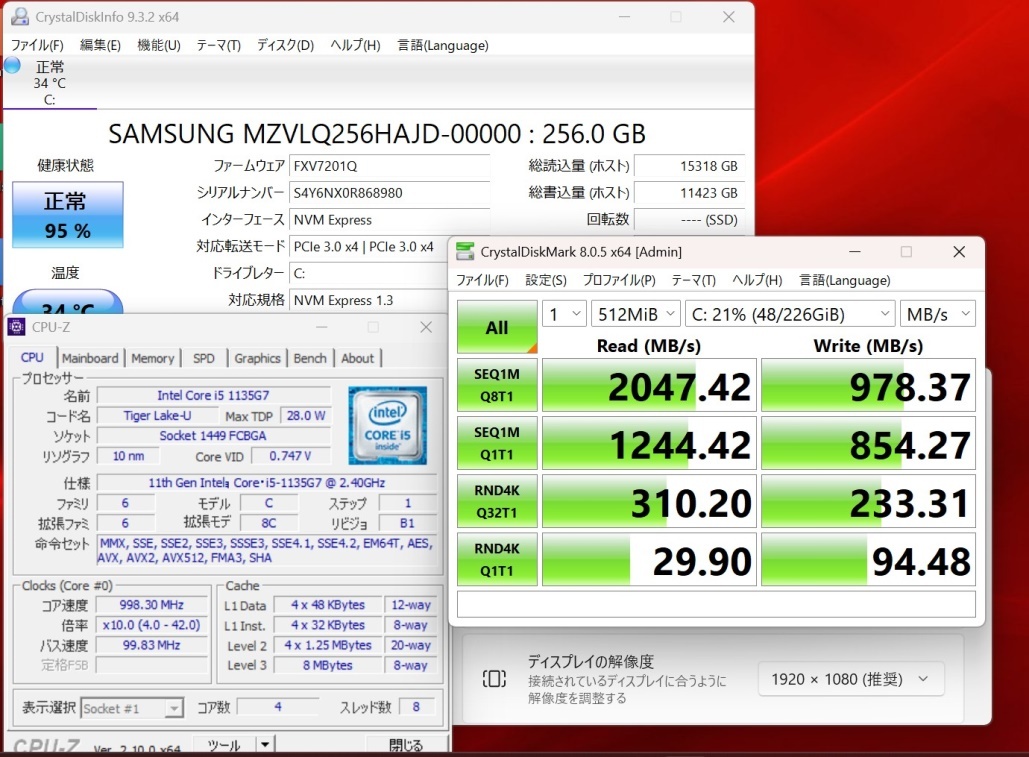
Task: Click the total host reads value 15318 GB
Action: tap(690, 166)
